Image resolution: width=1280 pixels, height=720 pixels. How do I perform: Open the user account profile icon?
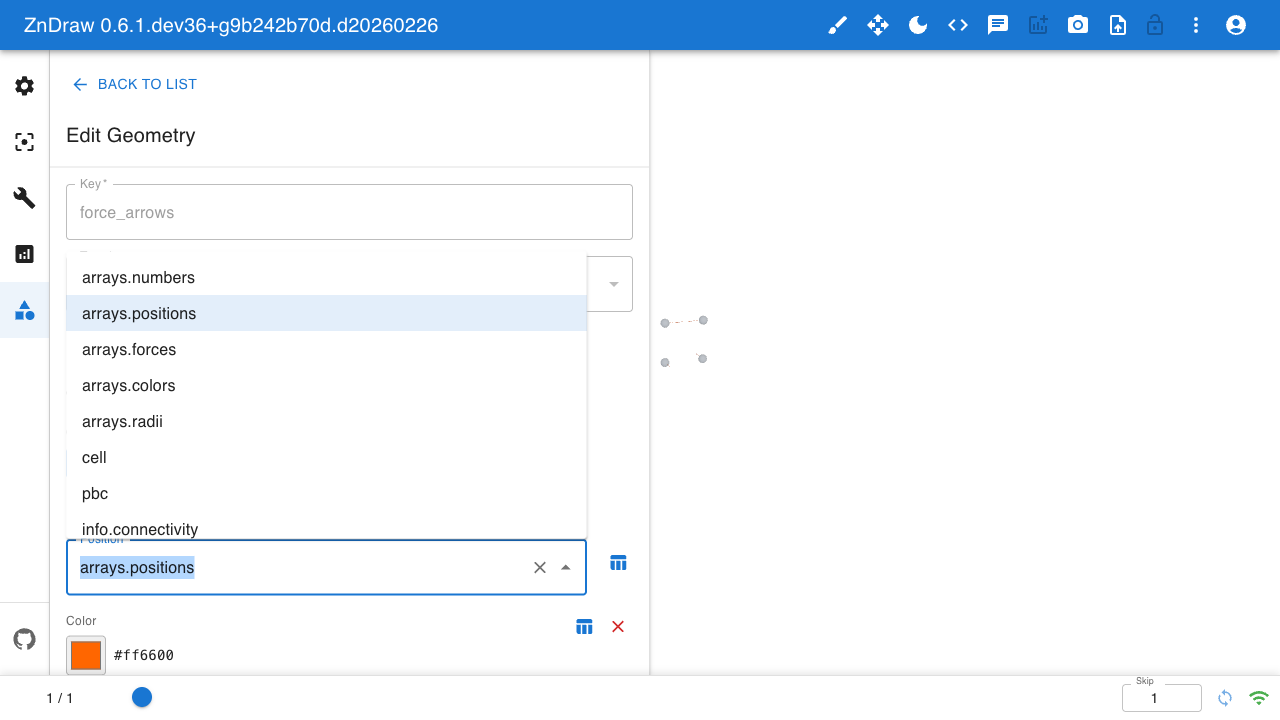[x=1236, y=25]
